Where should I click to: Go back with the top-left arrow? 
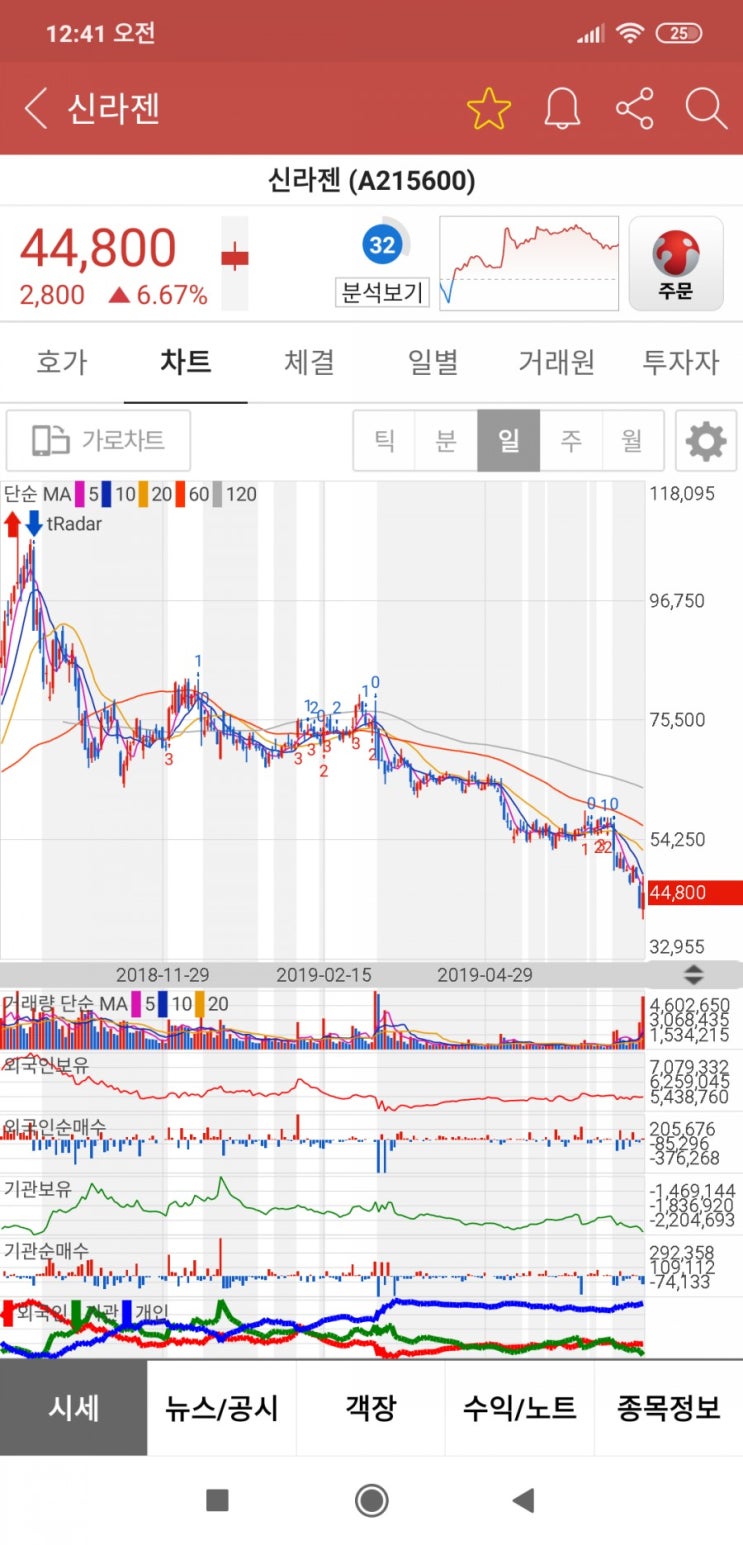36,108
